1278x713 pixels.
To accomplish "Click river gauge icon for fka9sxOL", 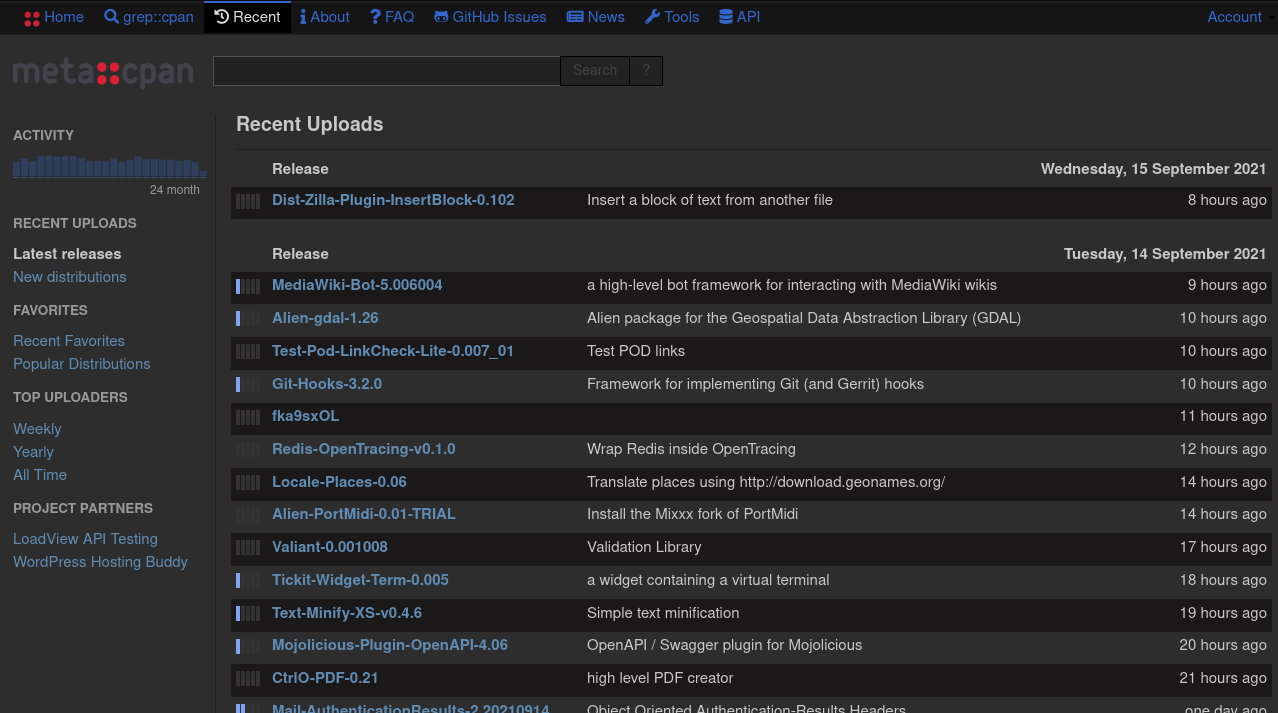I will click(x=248, y=417).
